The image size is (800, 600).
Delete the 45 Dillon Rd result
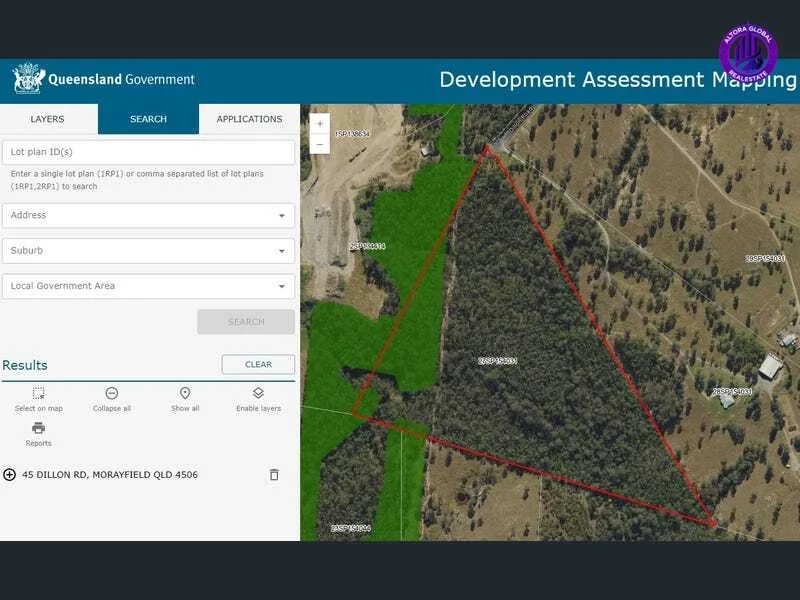coord(274,475)
